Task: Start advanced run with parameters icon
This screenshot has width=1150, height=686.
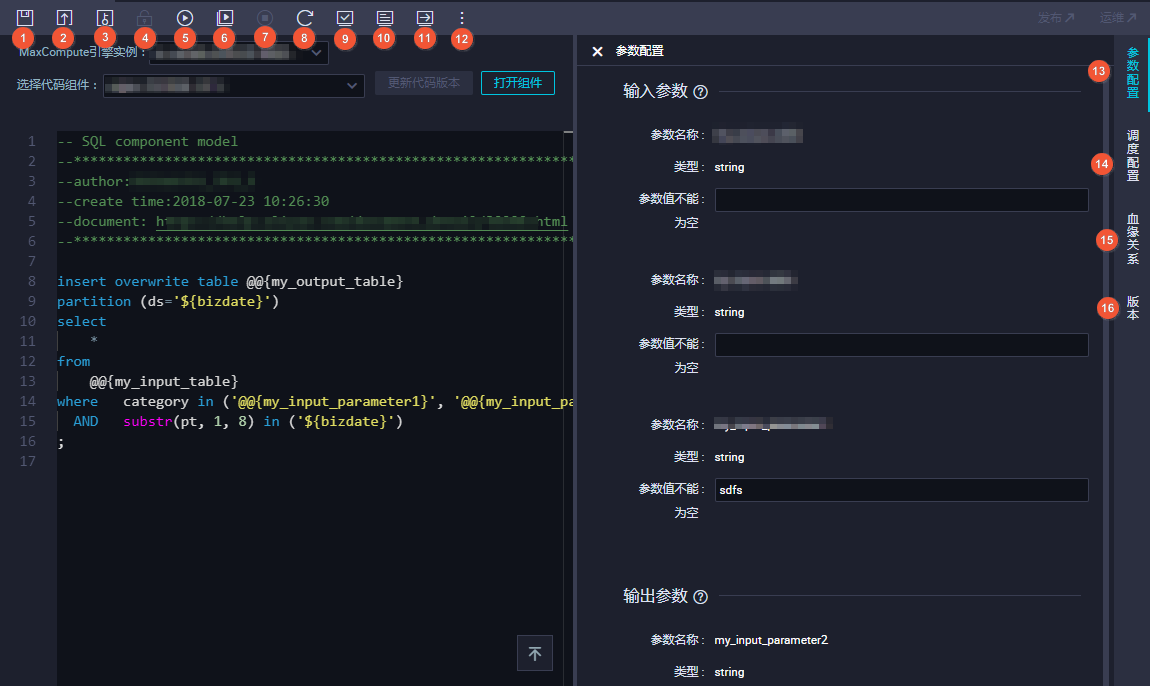Action: (x=225, y=18)
